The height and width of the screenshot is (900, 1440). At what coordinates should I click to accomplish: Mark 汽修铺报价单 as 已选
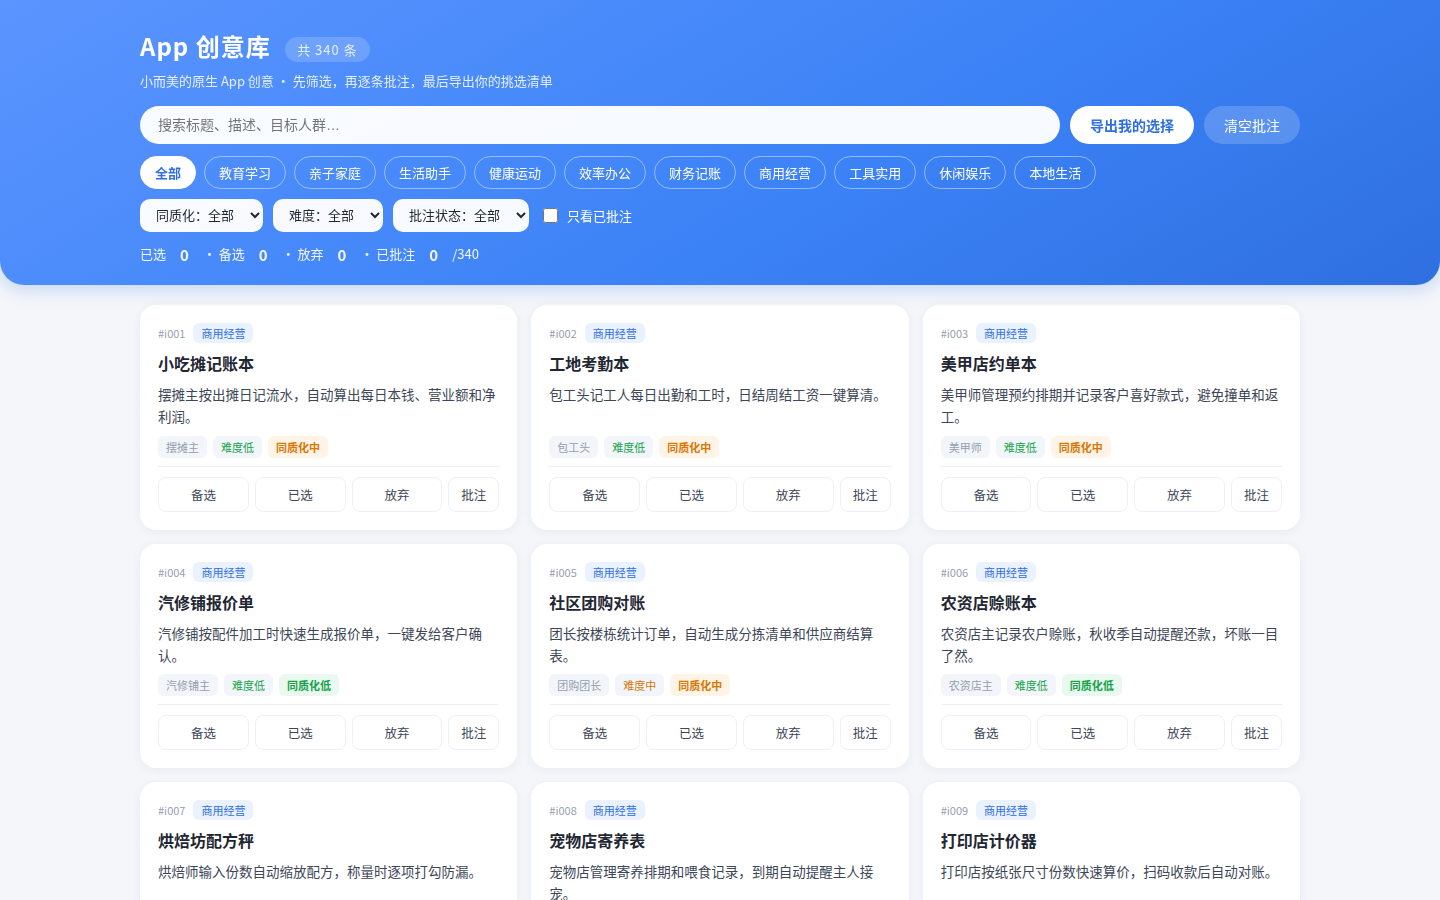pyautogui.click(x=300, y=733)
